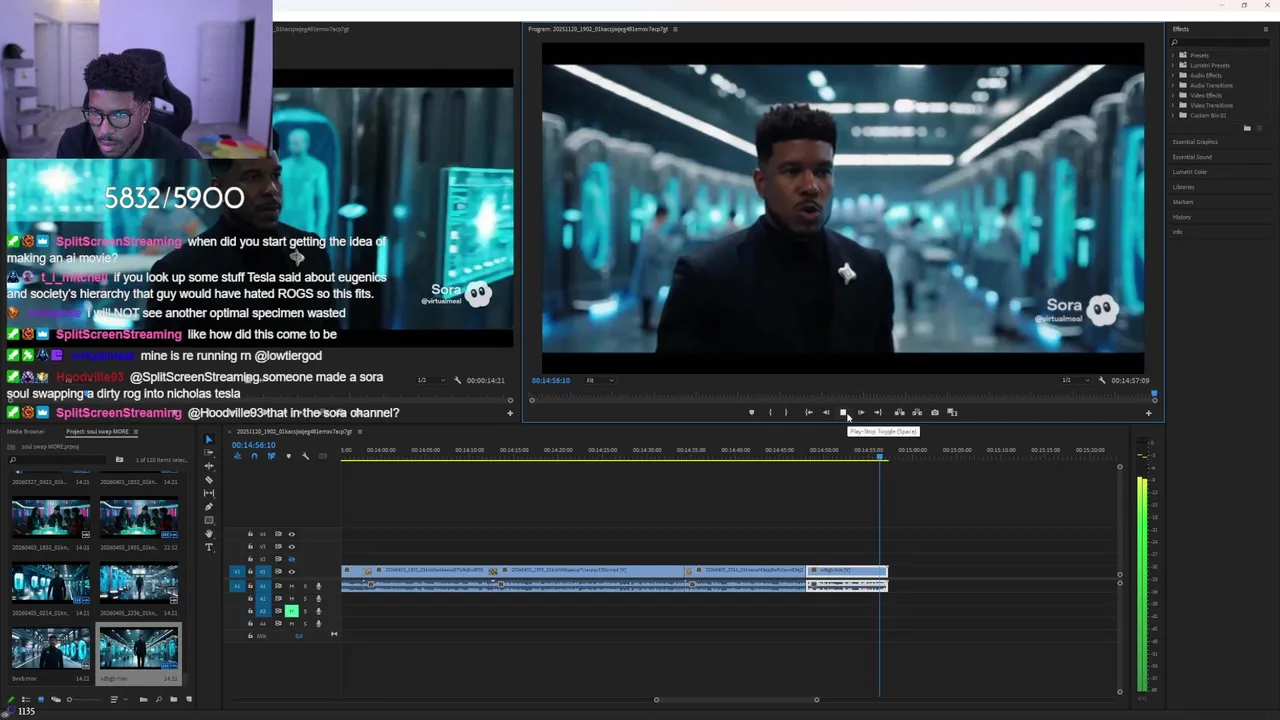Select the last clip on V1 track
This screenshot has width=1280, height=720.
pyautogui.click(x=847, y=571)
